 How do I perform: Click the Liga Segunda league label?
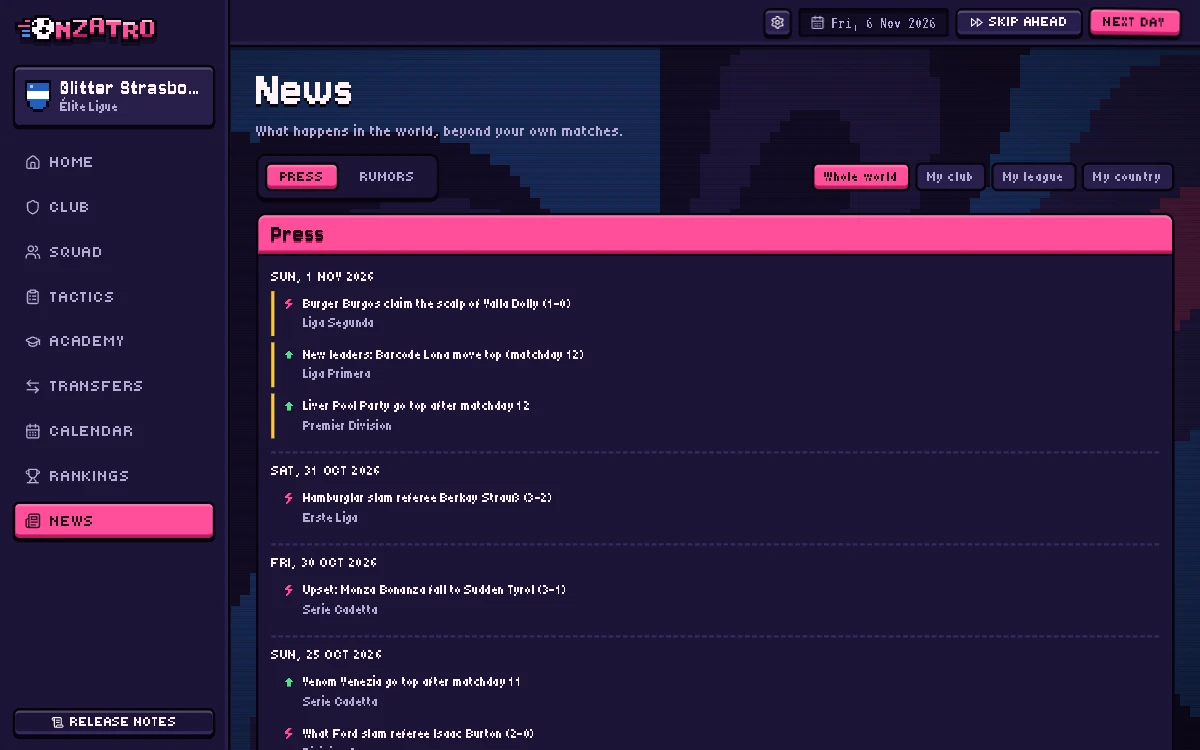[x=338, y=323]
